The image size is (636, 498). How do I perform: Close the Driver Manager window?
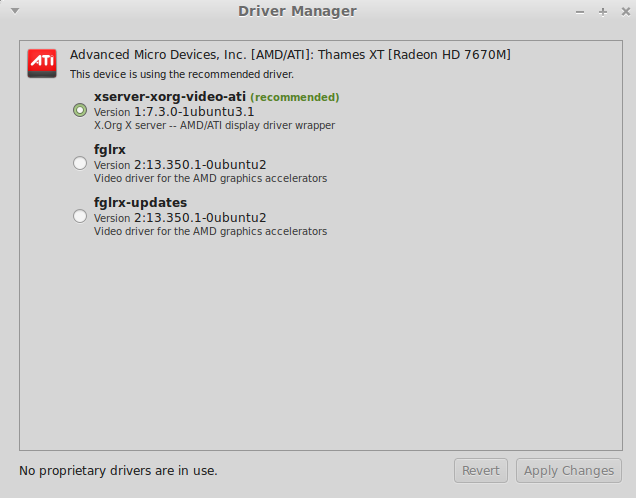(626, 12)
